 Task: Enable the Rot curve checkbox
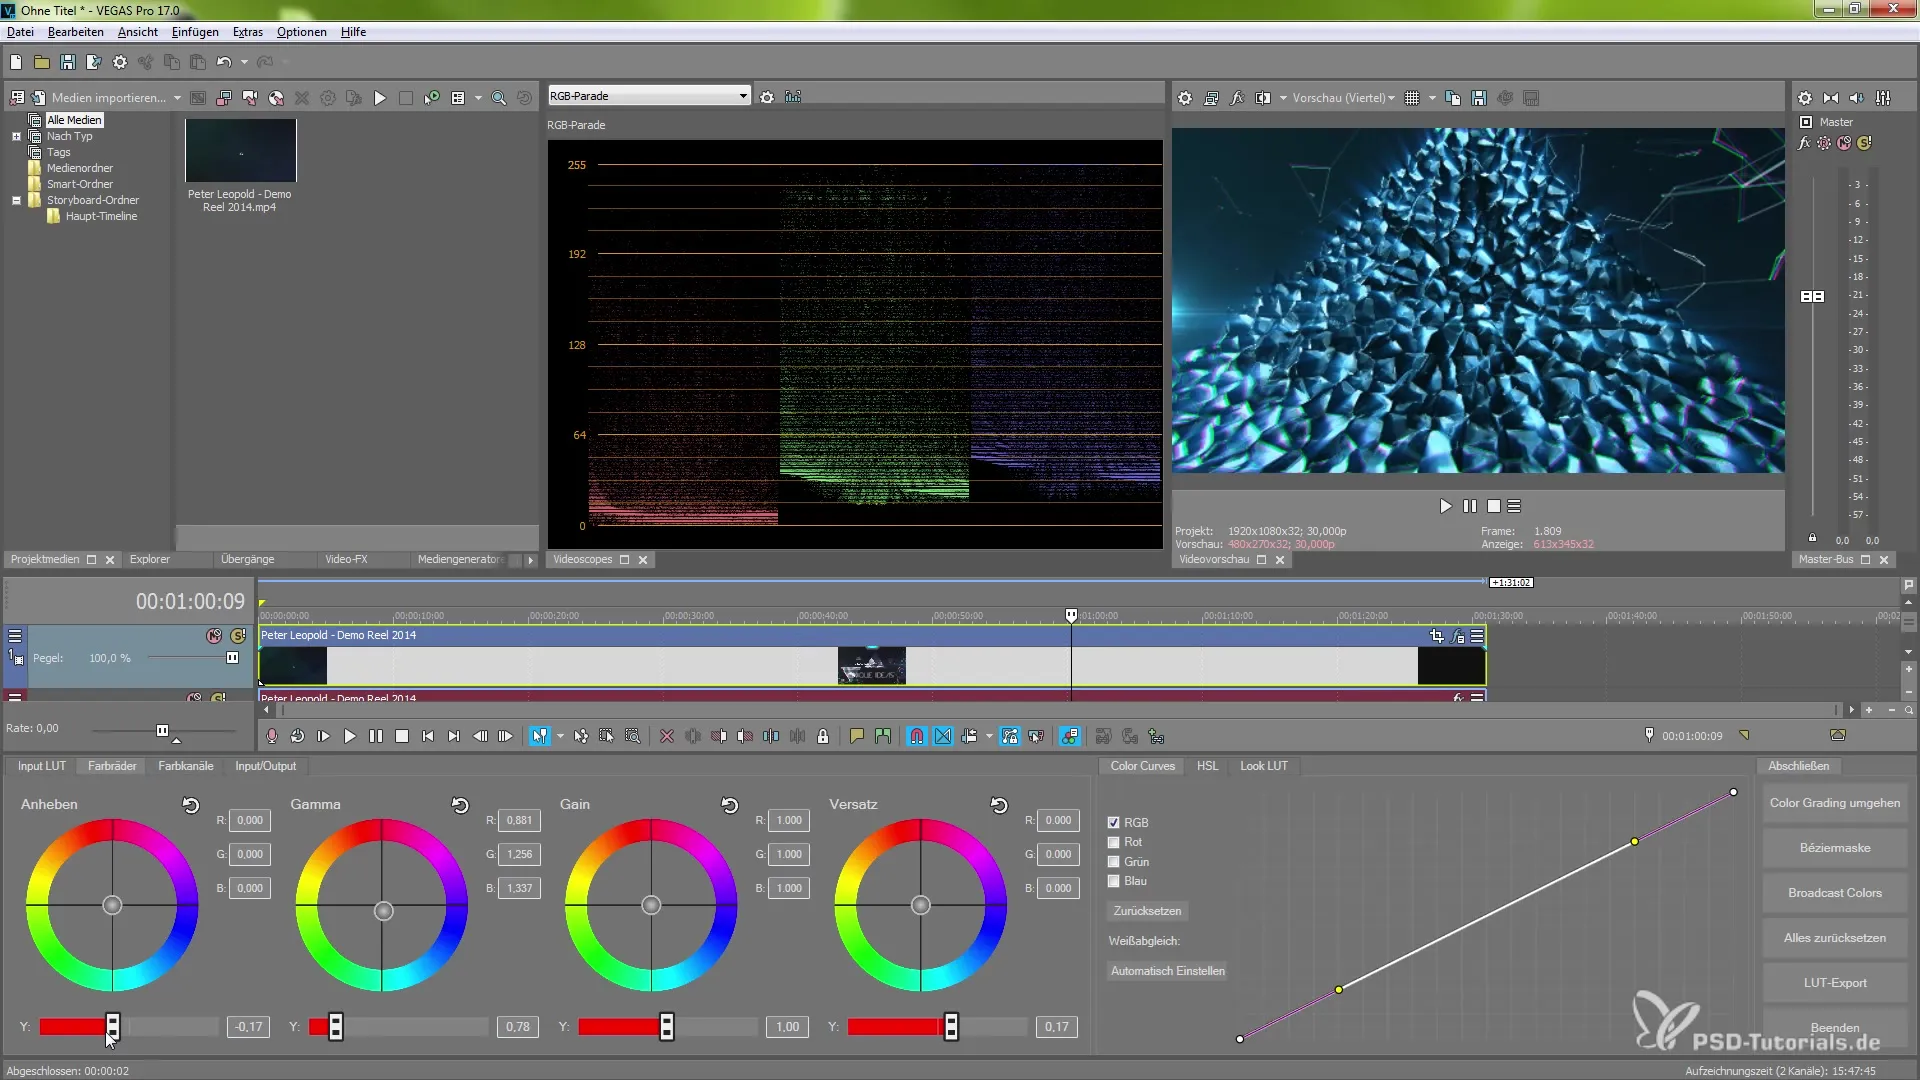[x=1114, y=842]
